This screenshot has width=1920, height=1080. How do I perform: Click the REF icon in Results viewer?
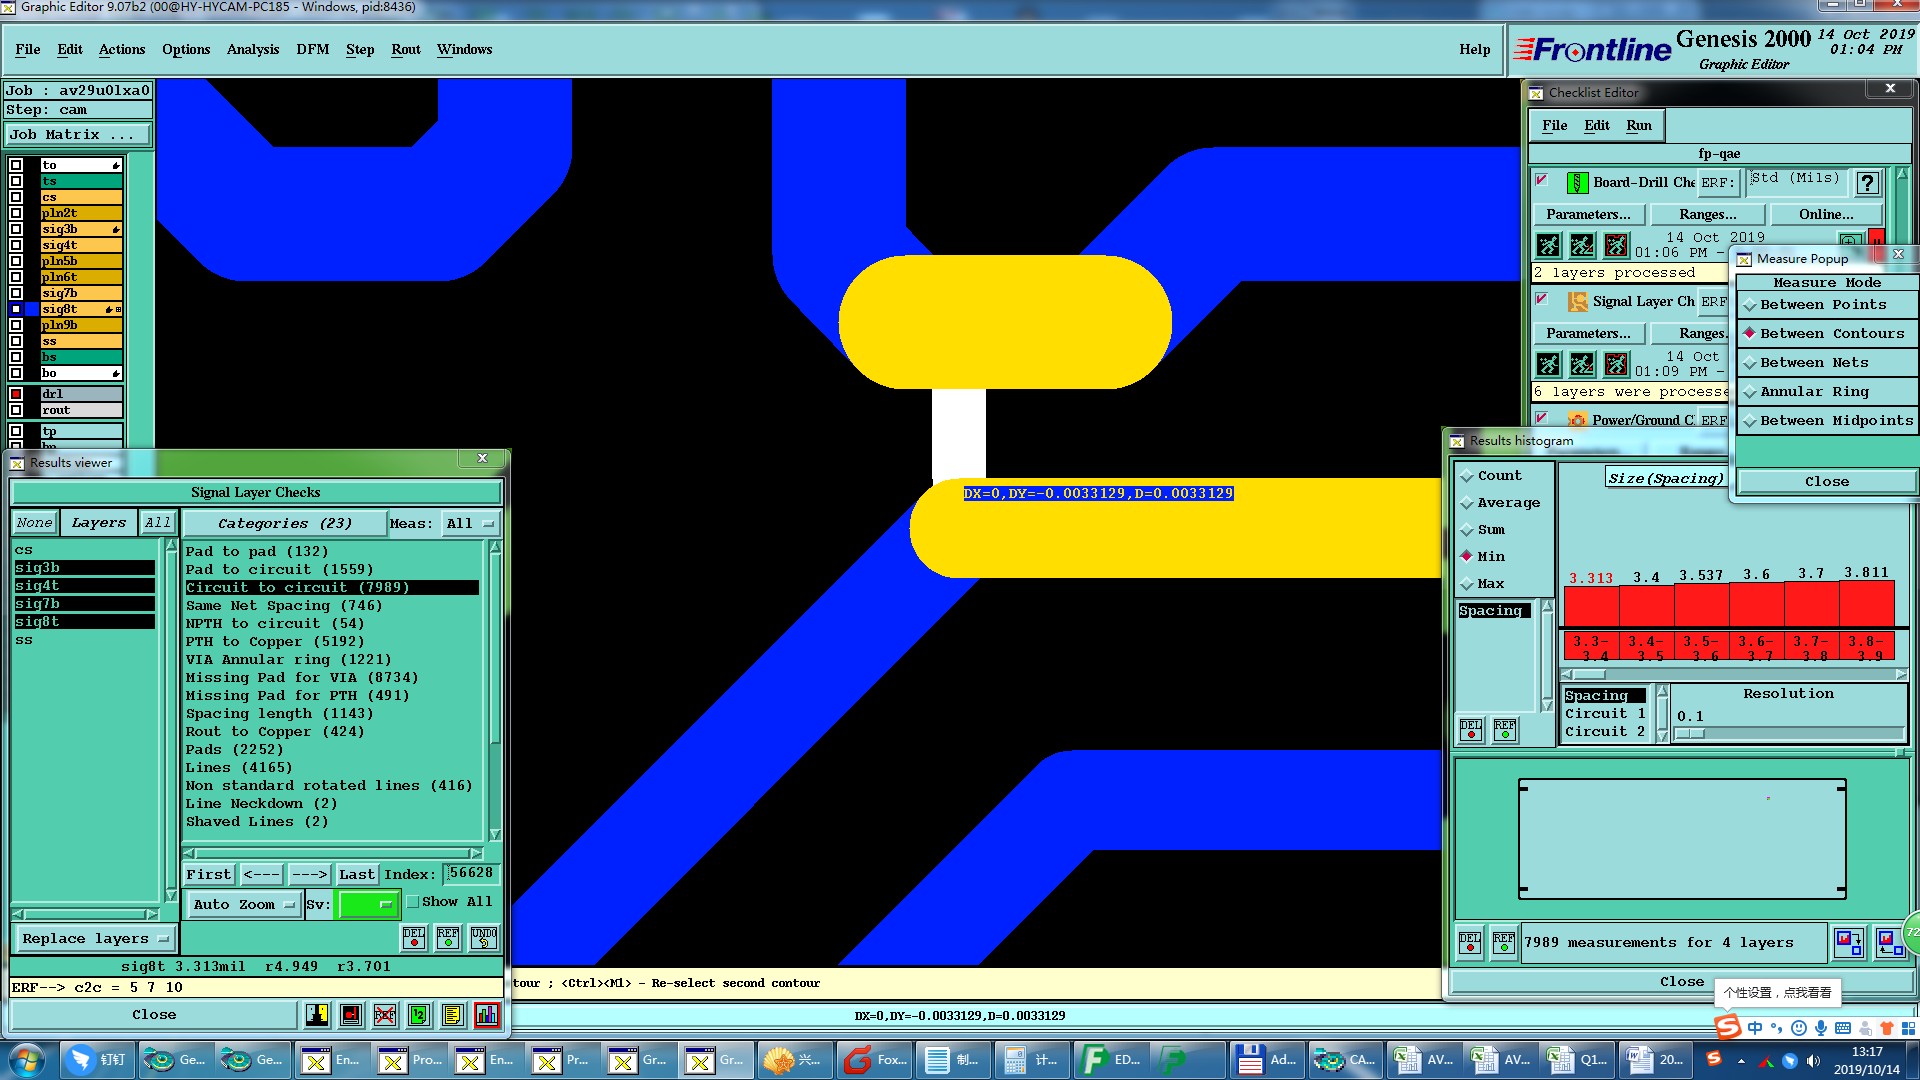coord(448,937)
